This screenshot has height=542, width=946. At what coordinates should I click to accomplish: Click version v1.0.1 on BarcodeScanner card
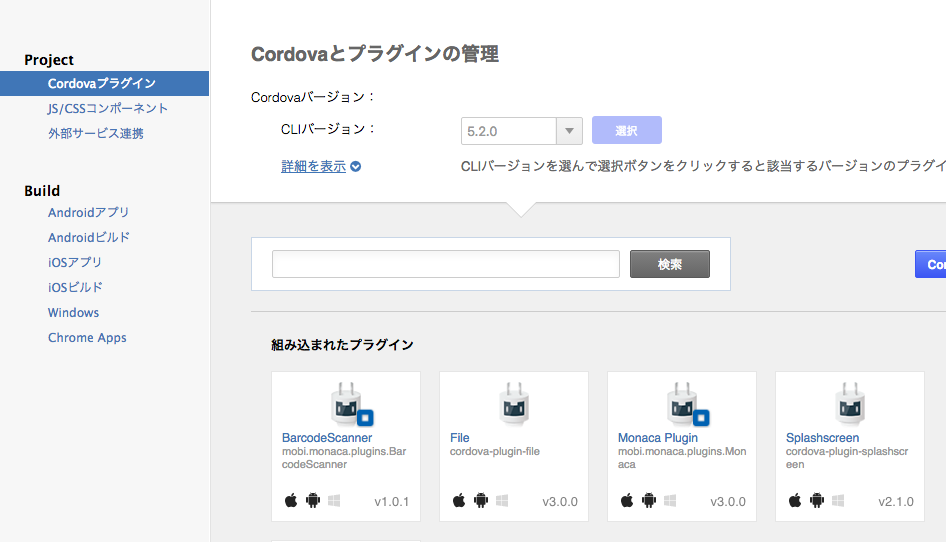[x=392, y=502]
